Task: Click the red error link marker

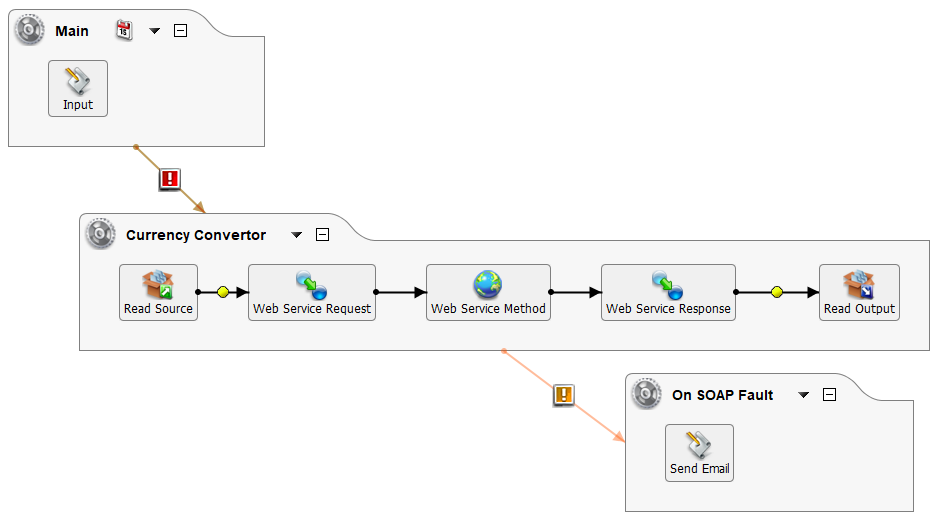Action: (170, 179)
